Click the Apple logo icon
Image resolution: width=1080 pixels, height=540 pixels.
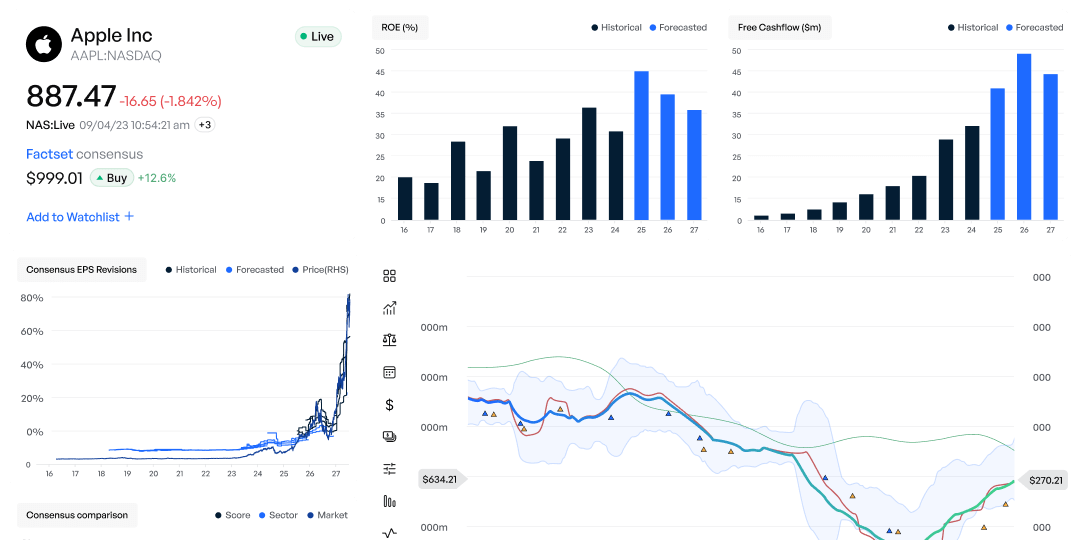pyautogui.click(x=43, y=45)
